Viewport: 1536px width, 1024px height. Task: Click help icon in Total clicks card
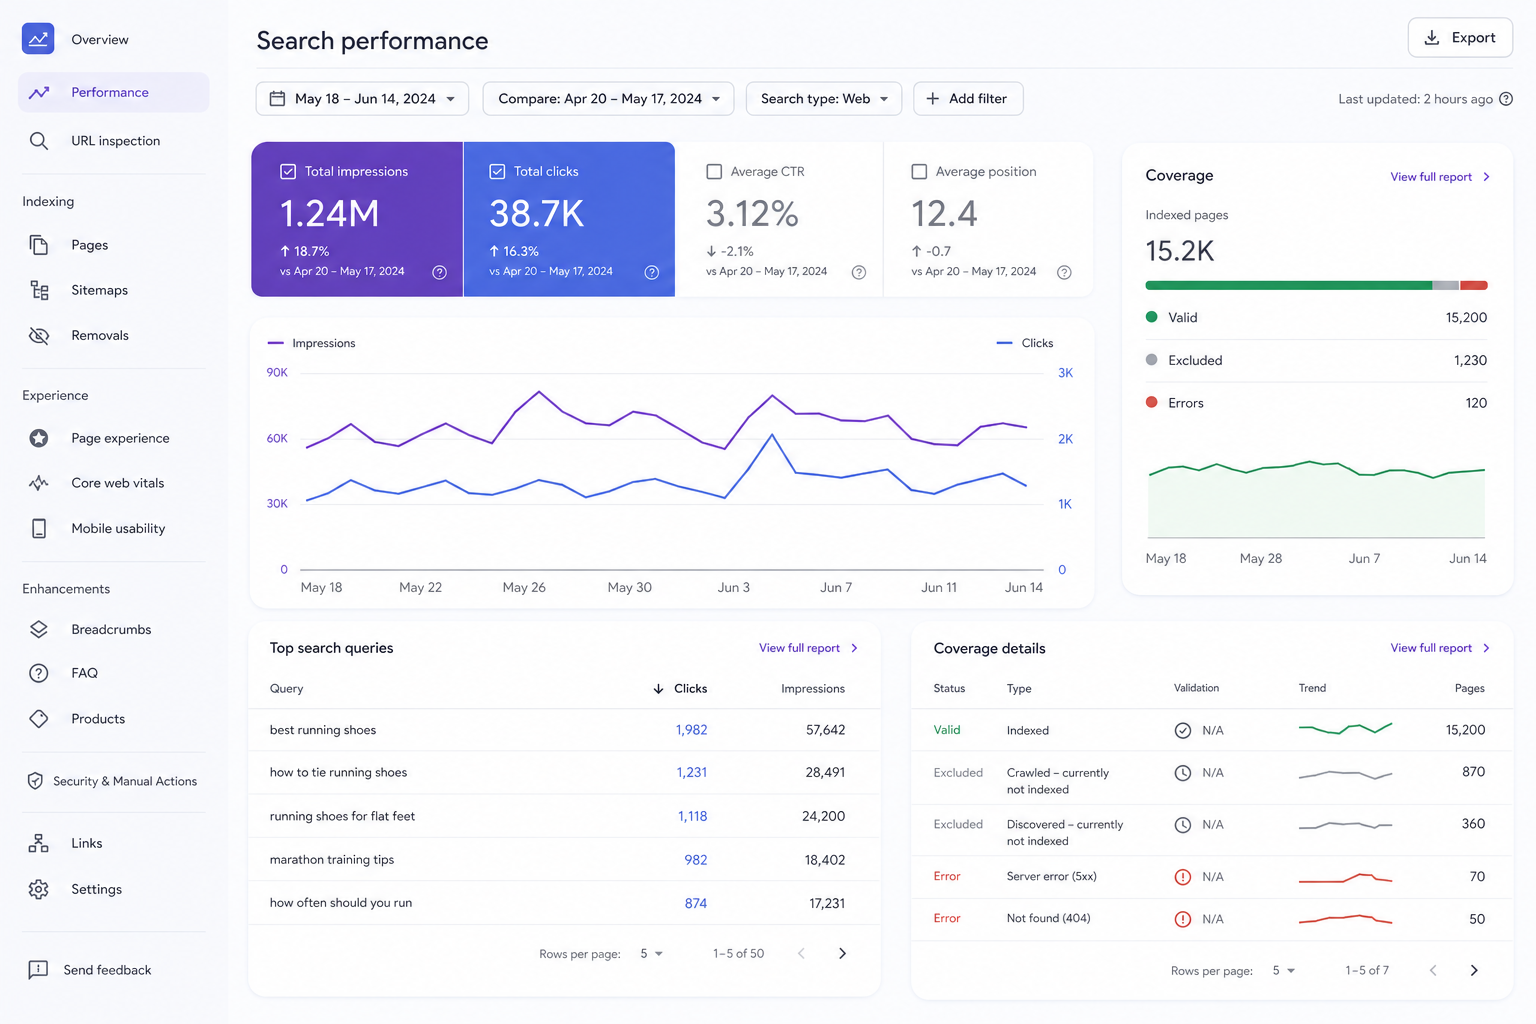[652, 272]
